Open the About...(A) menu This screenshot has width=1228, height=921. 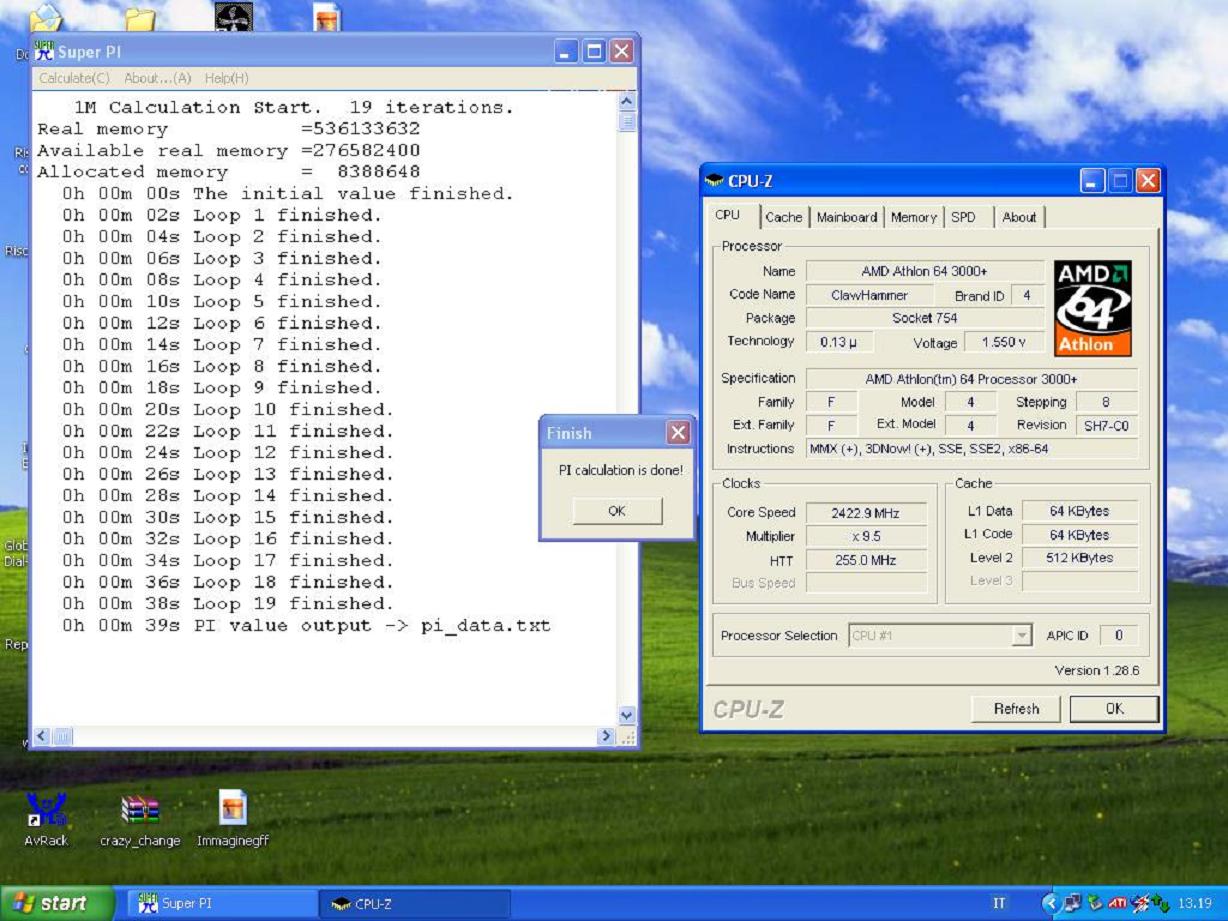click(157, 78)
